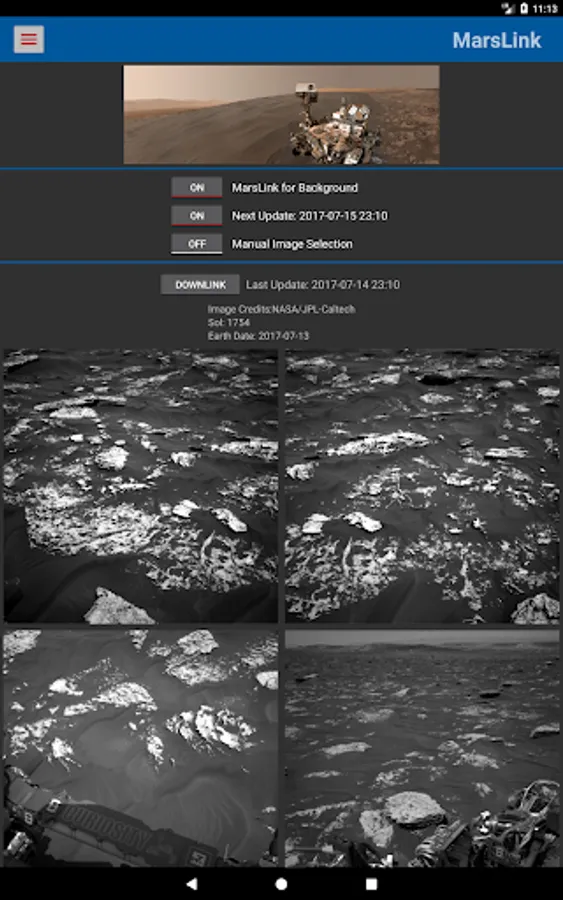Tap the Android home navigation button
The width and height of the screenshot is (563, 900).
pos(281,884)
